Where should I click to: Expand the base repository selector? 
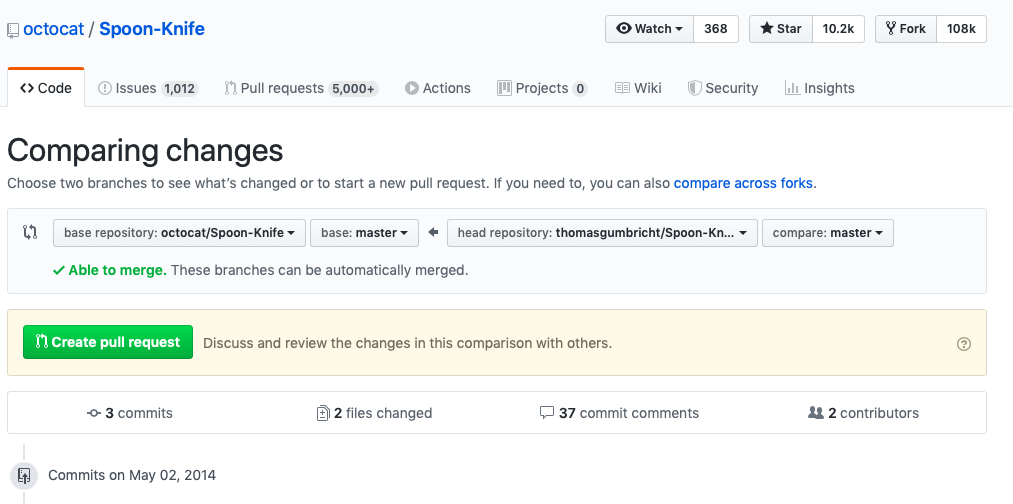coord(179,233)
